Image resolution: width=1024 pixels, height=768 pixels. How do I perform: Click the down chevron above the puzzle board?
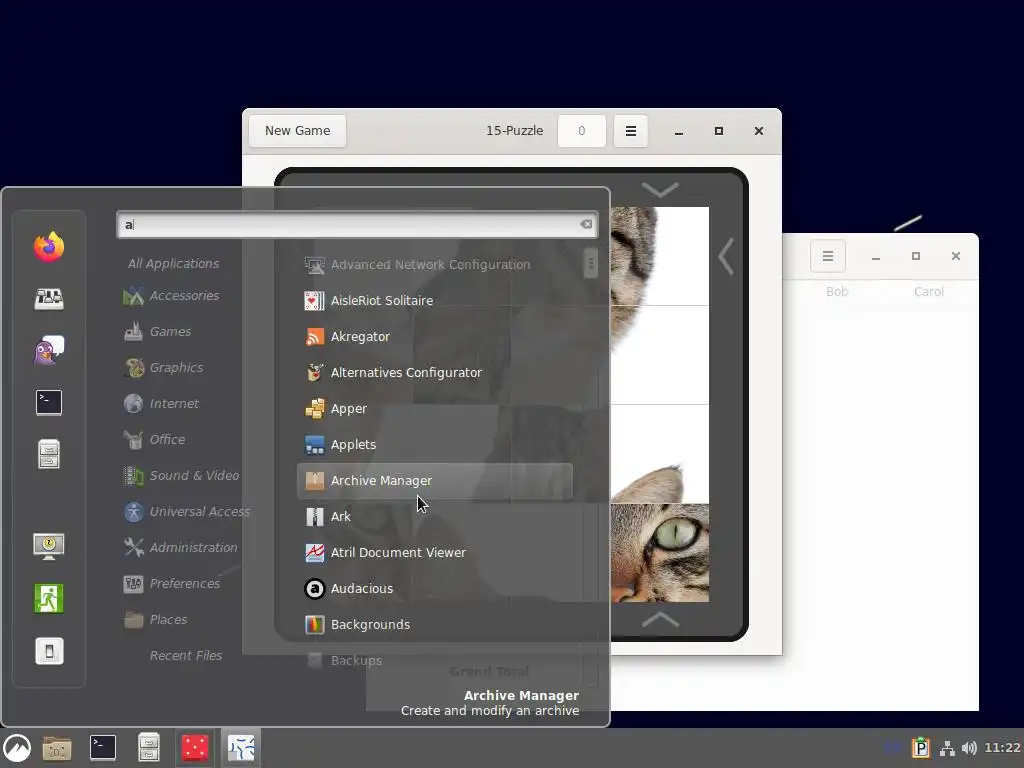660,189
